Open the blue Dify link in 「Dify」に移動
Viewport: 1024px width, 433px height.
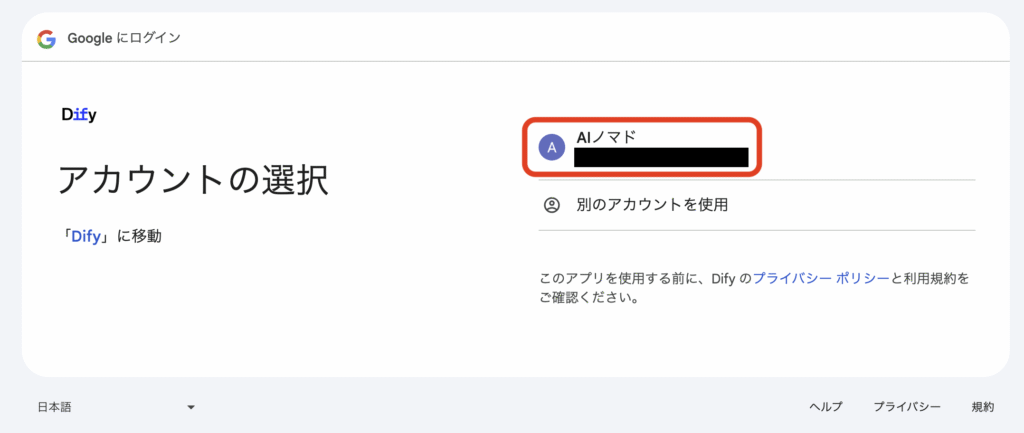click(85, 236)
